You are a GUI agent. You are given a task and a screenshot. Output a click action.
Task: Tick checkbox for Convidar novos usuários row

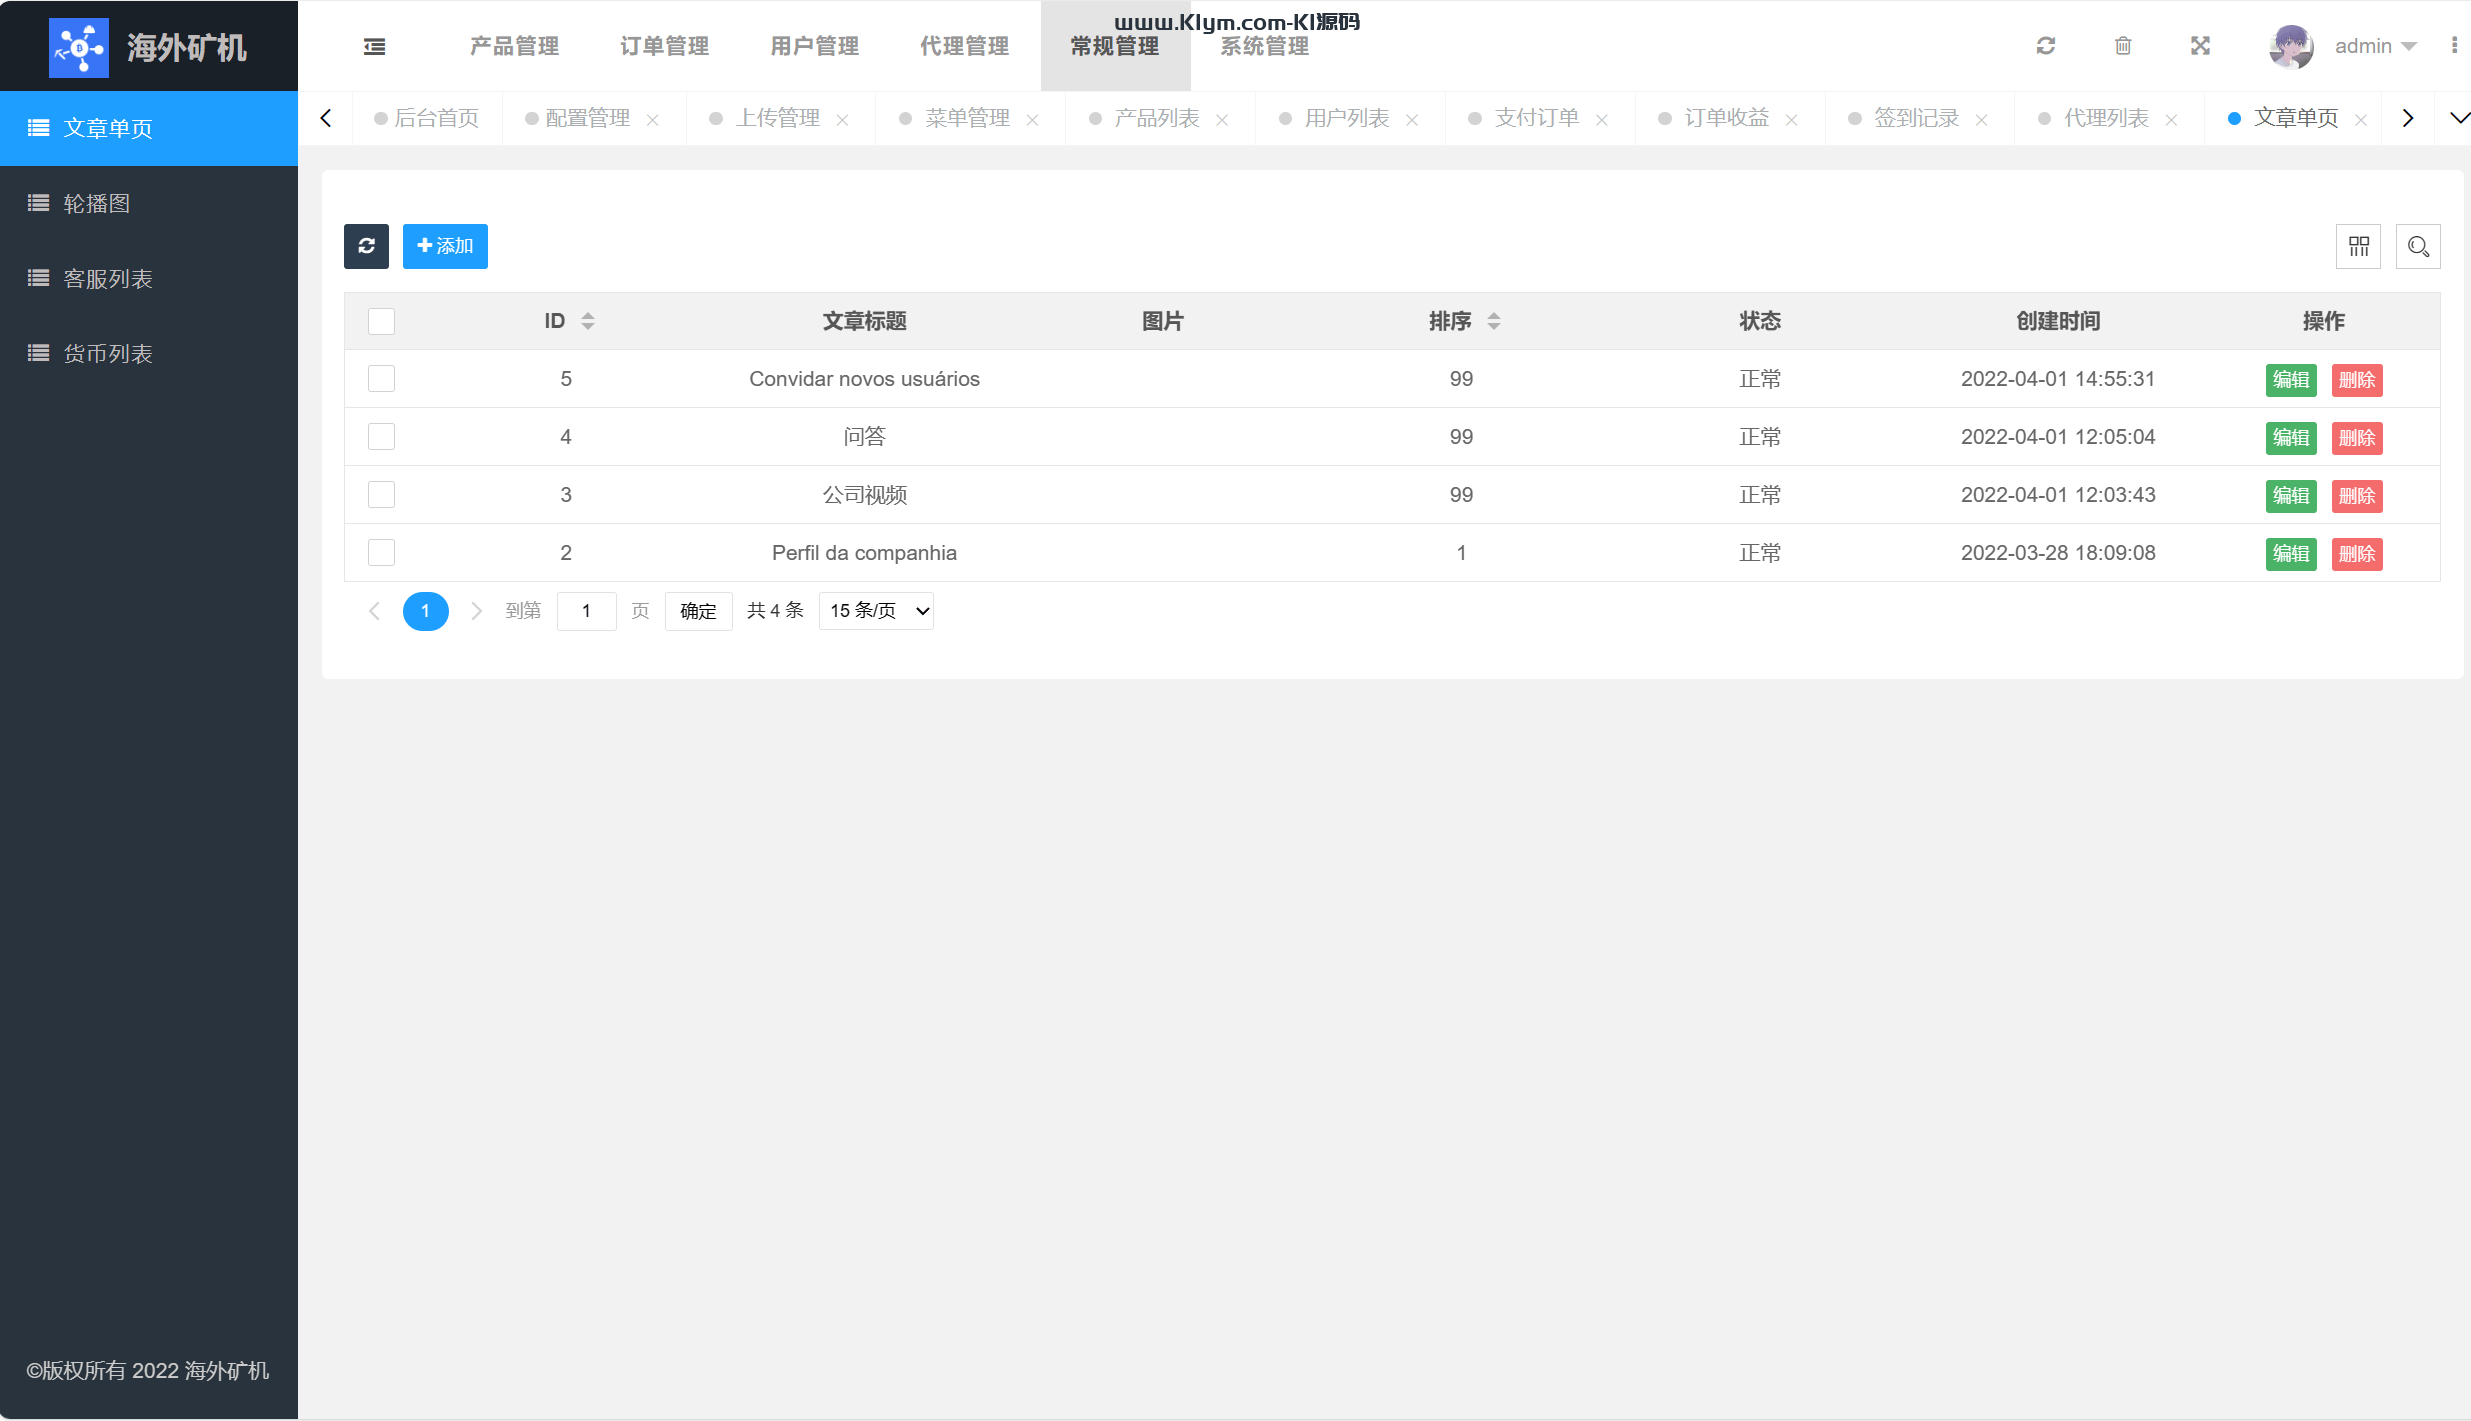[381, 379]
